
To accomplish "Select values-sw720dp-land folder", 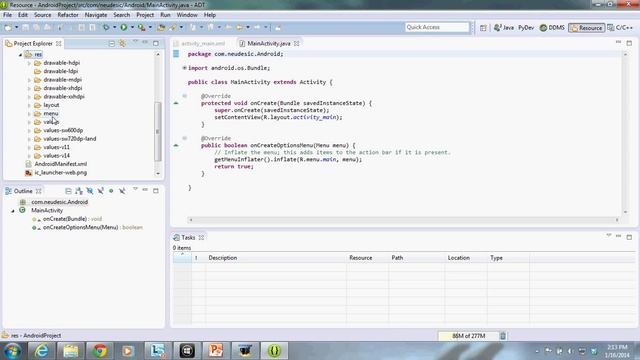I will point(69,139).
